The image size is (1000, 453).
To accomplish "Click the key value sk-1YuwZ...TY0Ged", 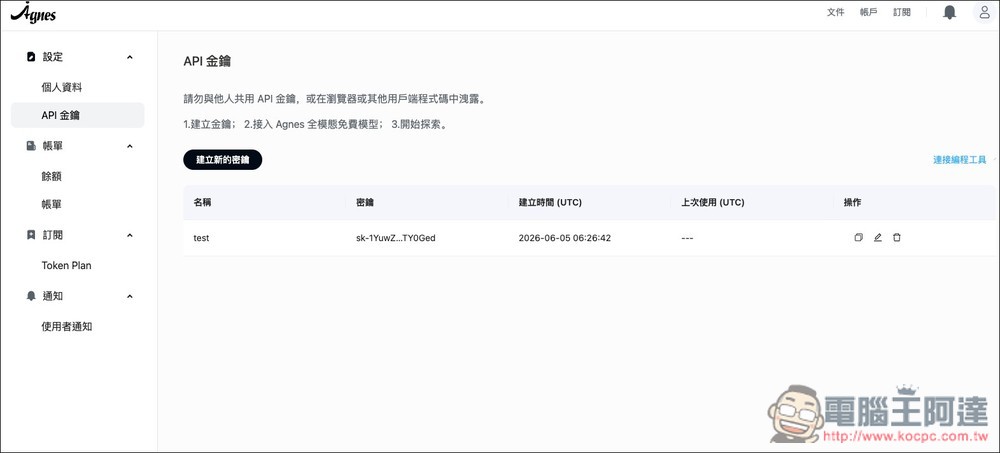I will (395, 238).
